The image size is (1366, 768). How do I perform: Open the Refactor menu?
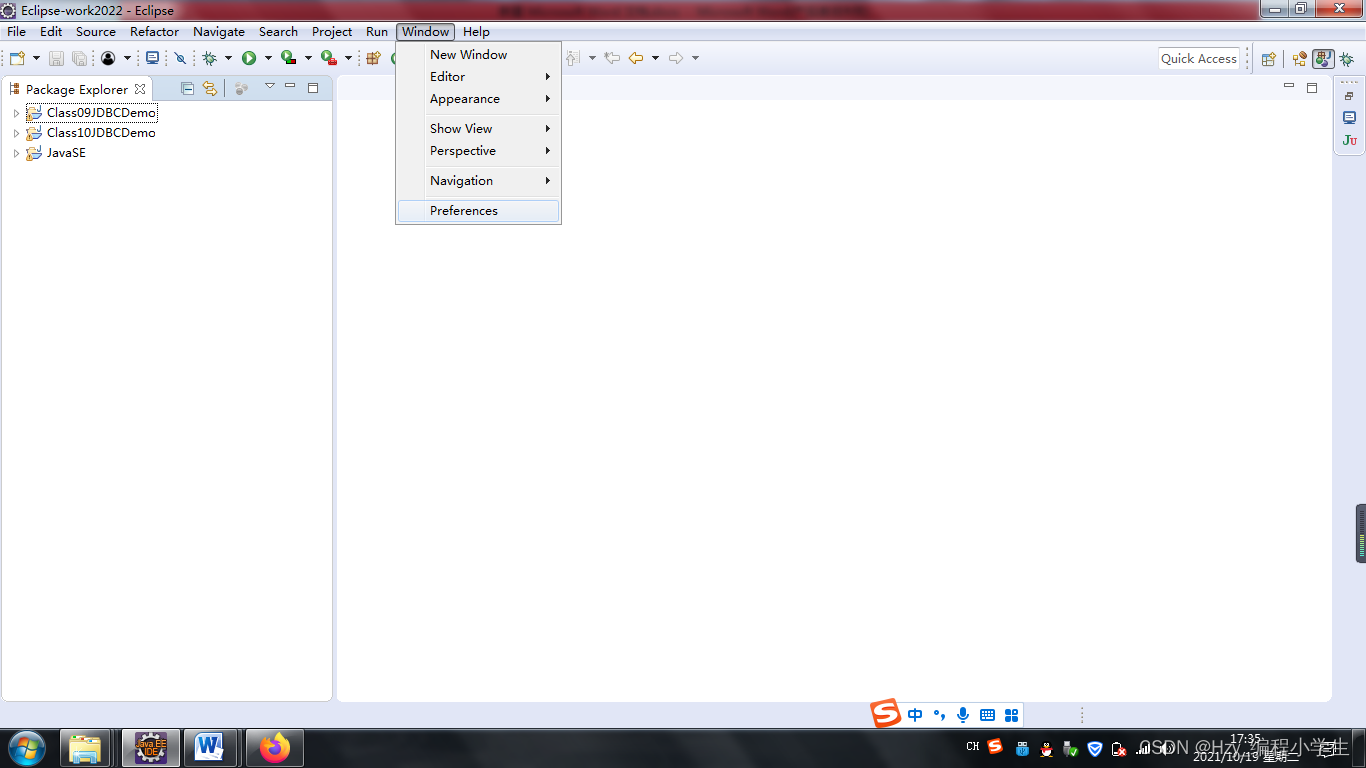[155, 32]
